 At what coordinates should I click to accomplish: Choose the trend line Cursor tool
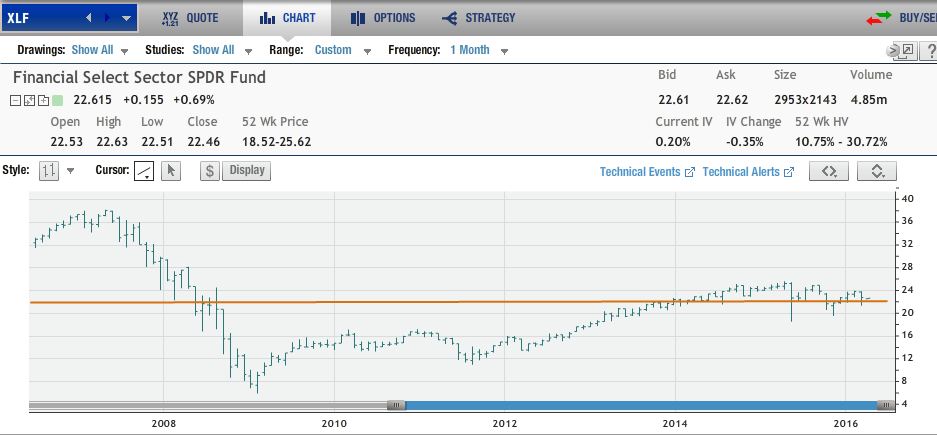pyautogui.click(x=143, y=171)
